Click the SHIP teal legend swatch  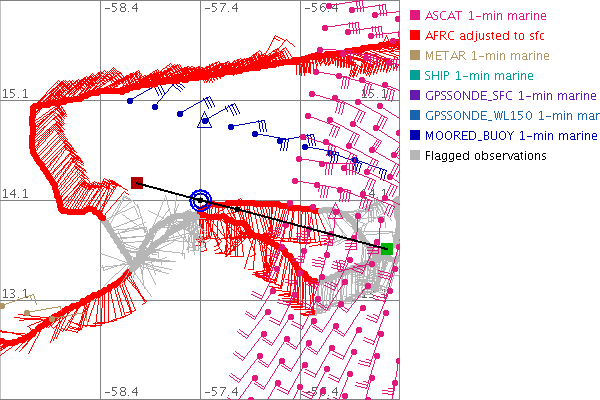coord(415,76)
